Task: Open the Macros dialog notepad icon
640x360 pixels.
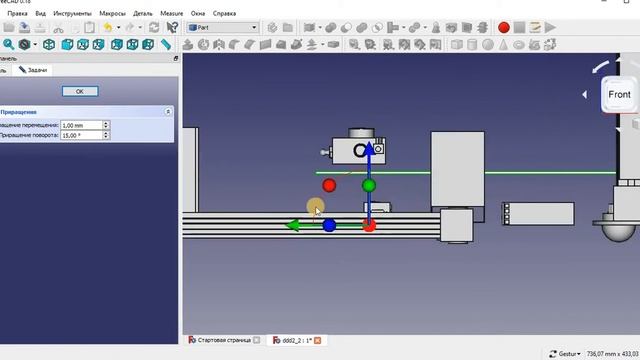Action: coord(535,27)
